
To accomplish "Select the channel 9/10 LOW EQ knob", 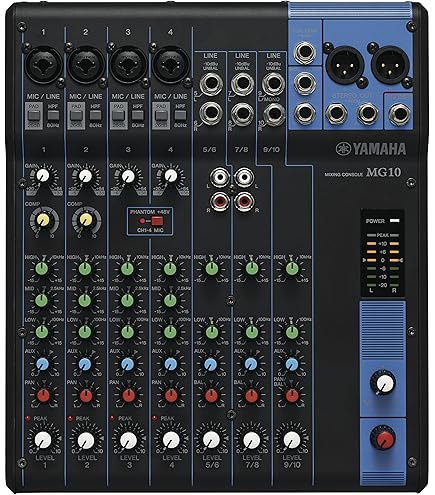I will pos(292,332).
